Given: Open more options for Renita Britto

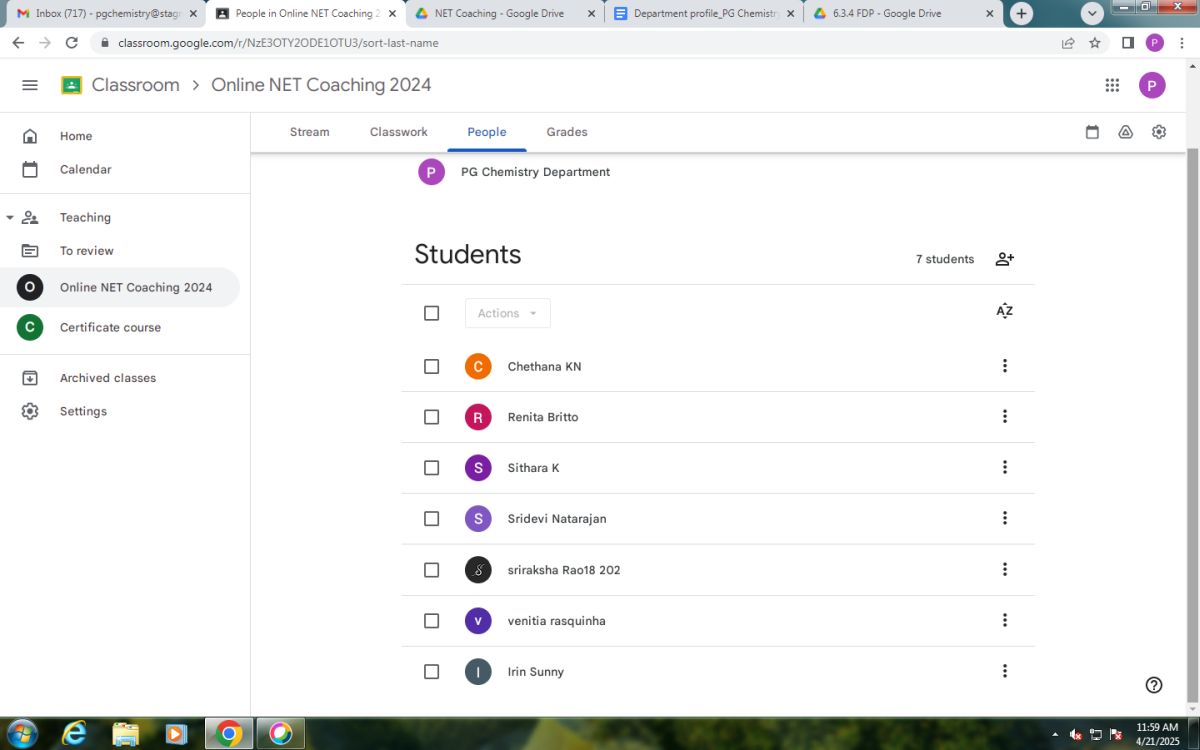Looking at the screenshot, I should tap(1005, 416).
